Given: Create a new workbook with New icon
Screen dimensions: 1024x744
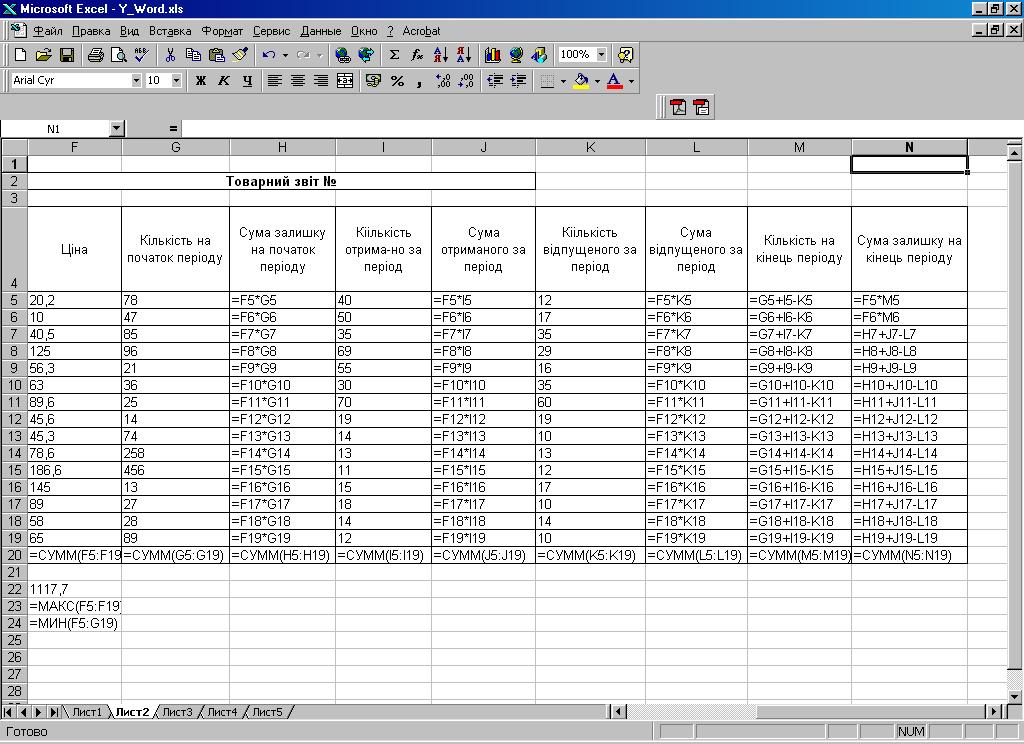Looking at the screenshot, I should (x=20, y=55).
